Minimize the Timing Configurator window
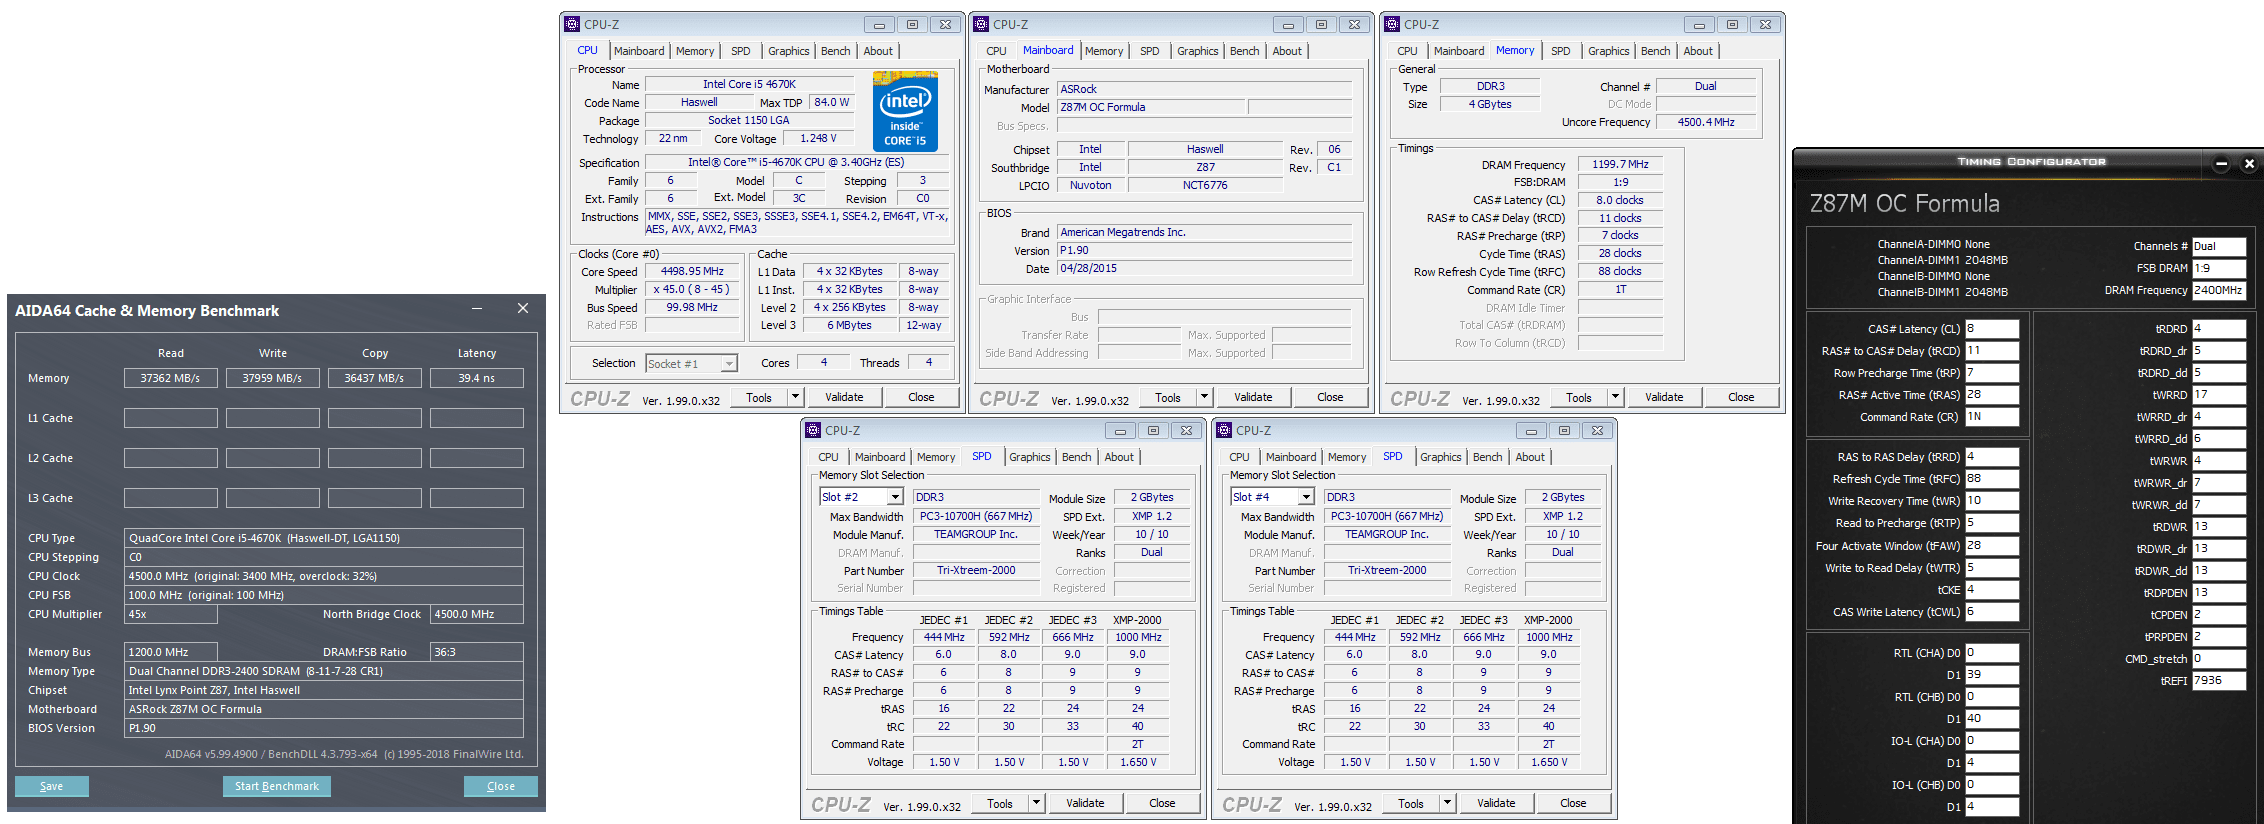This screenshot has height=824, width=2264. coord(2221,163)
